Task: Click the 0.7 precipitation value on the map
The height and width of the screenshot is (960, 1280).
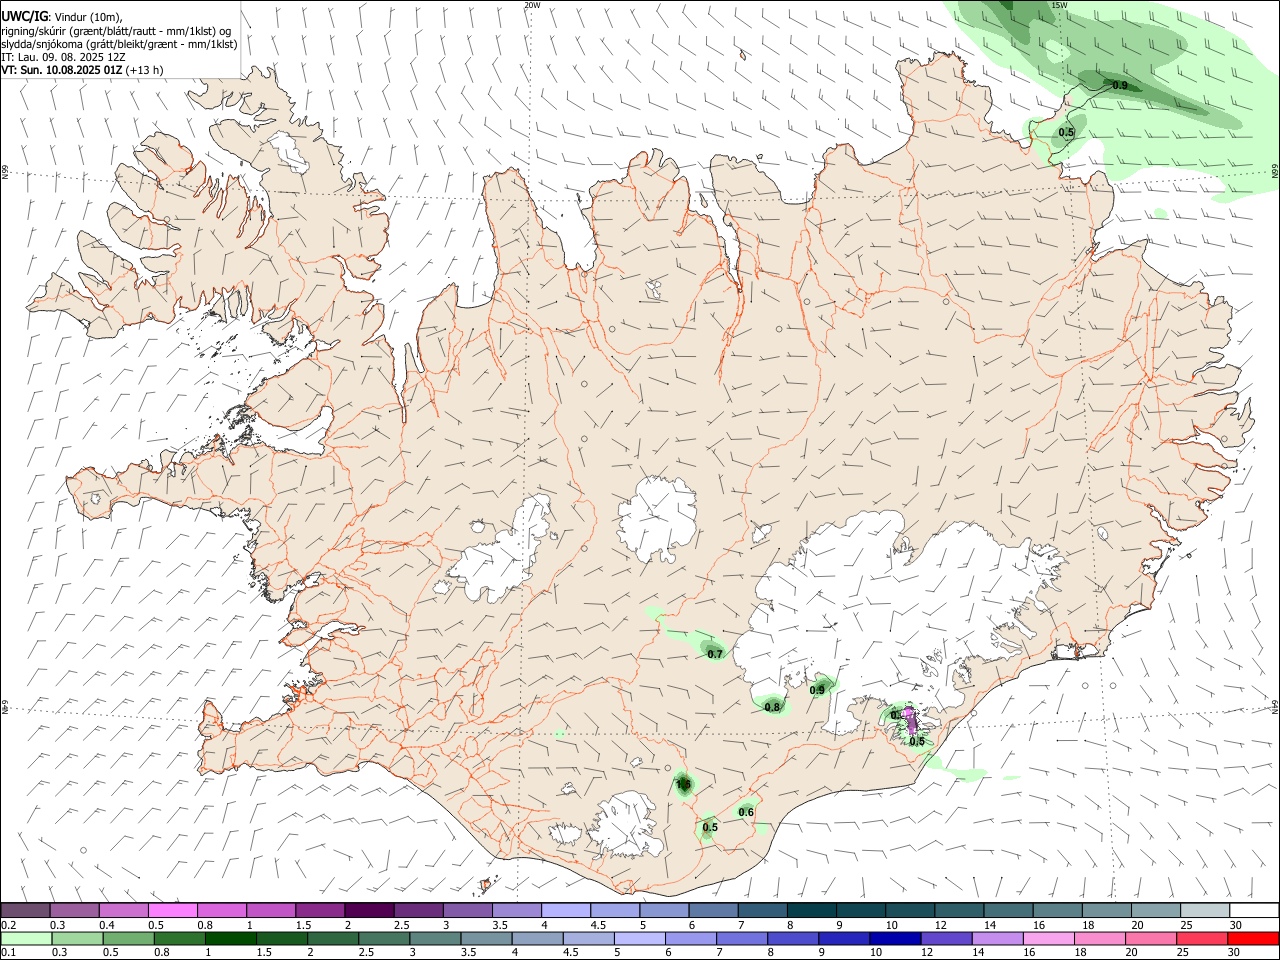Action: click(x=715, y=654)
